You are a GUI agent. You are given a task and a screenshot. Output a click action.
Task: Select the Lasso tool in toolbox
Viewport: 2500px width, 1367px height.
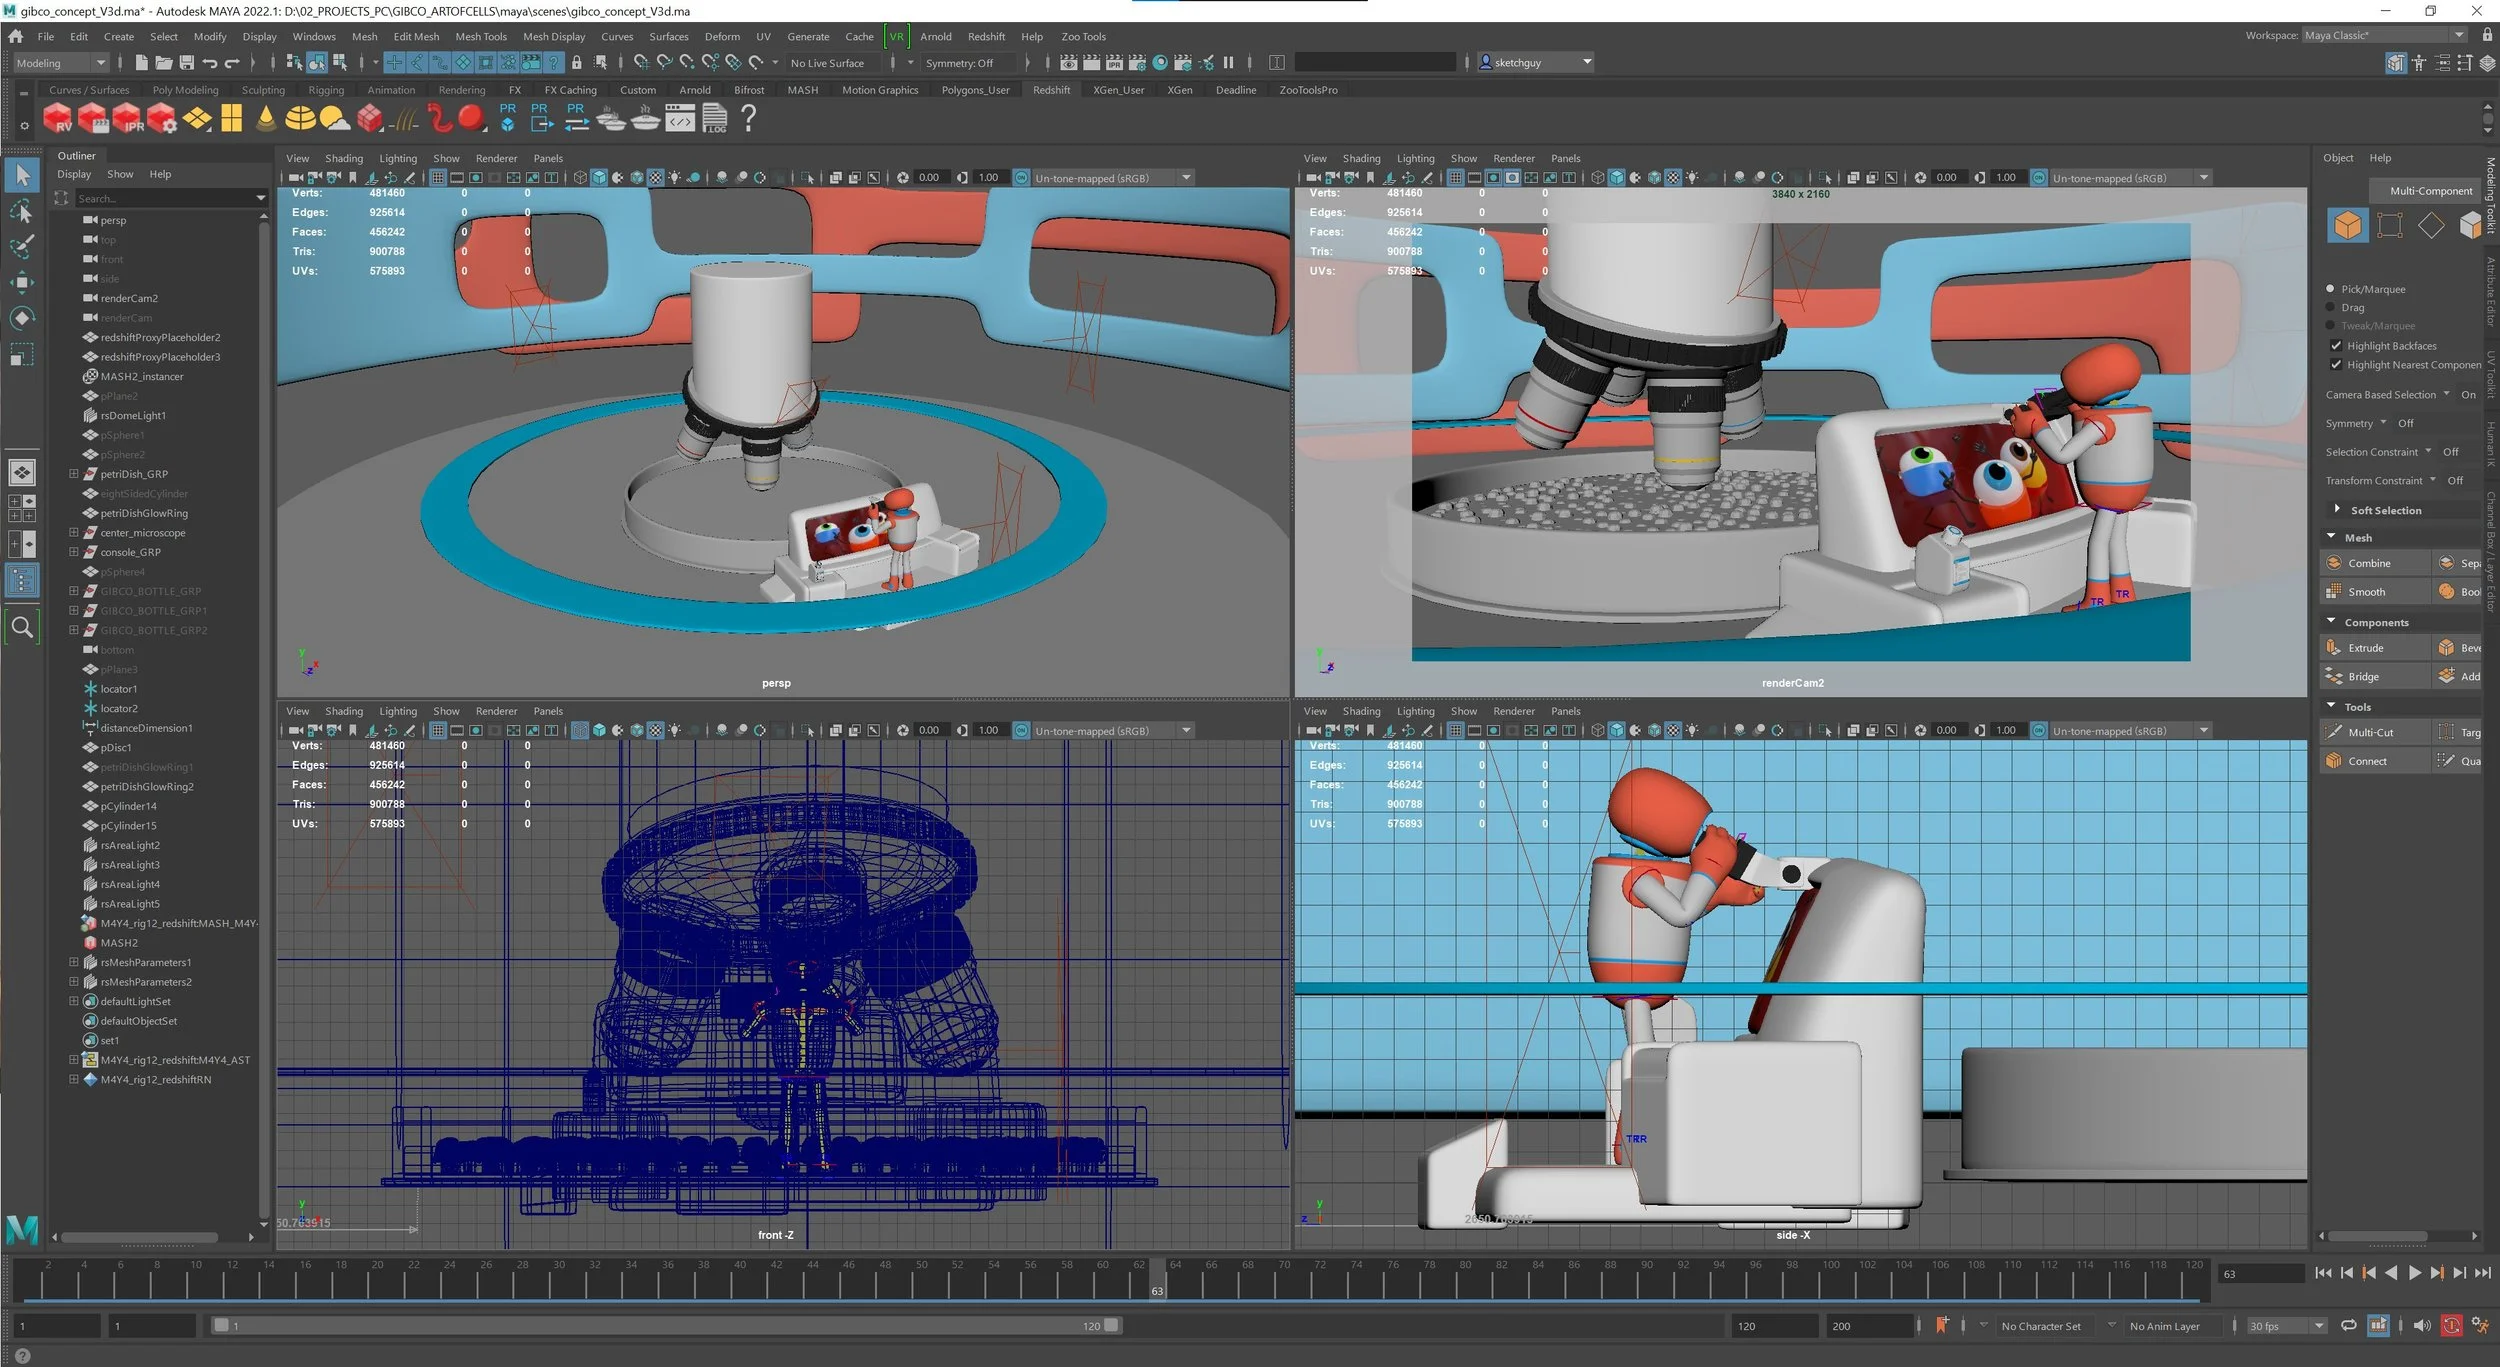(x=22, y=212)
